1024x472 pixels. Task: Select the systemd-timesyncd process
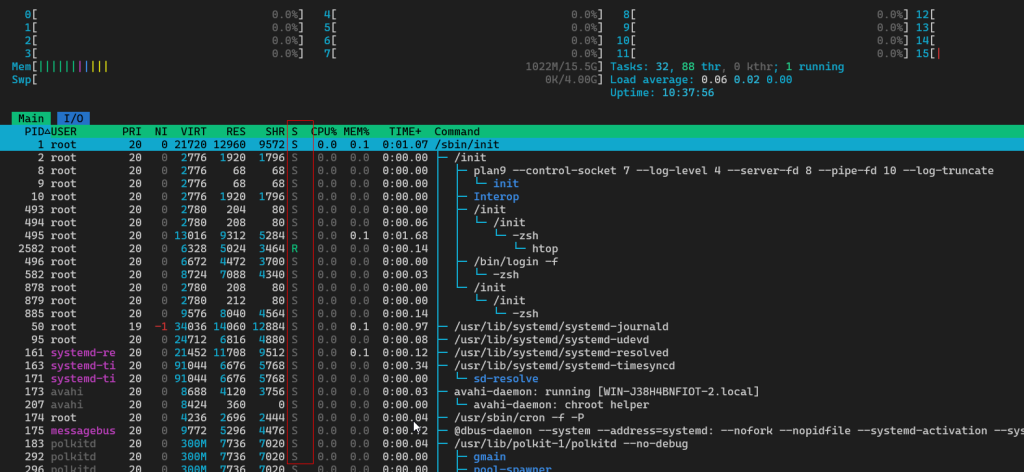(x=565, y=366)
